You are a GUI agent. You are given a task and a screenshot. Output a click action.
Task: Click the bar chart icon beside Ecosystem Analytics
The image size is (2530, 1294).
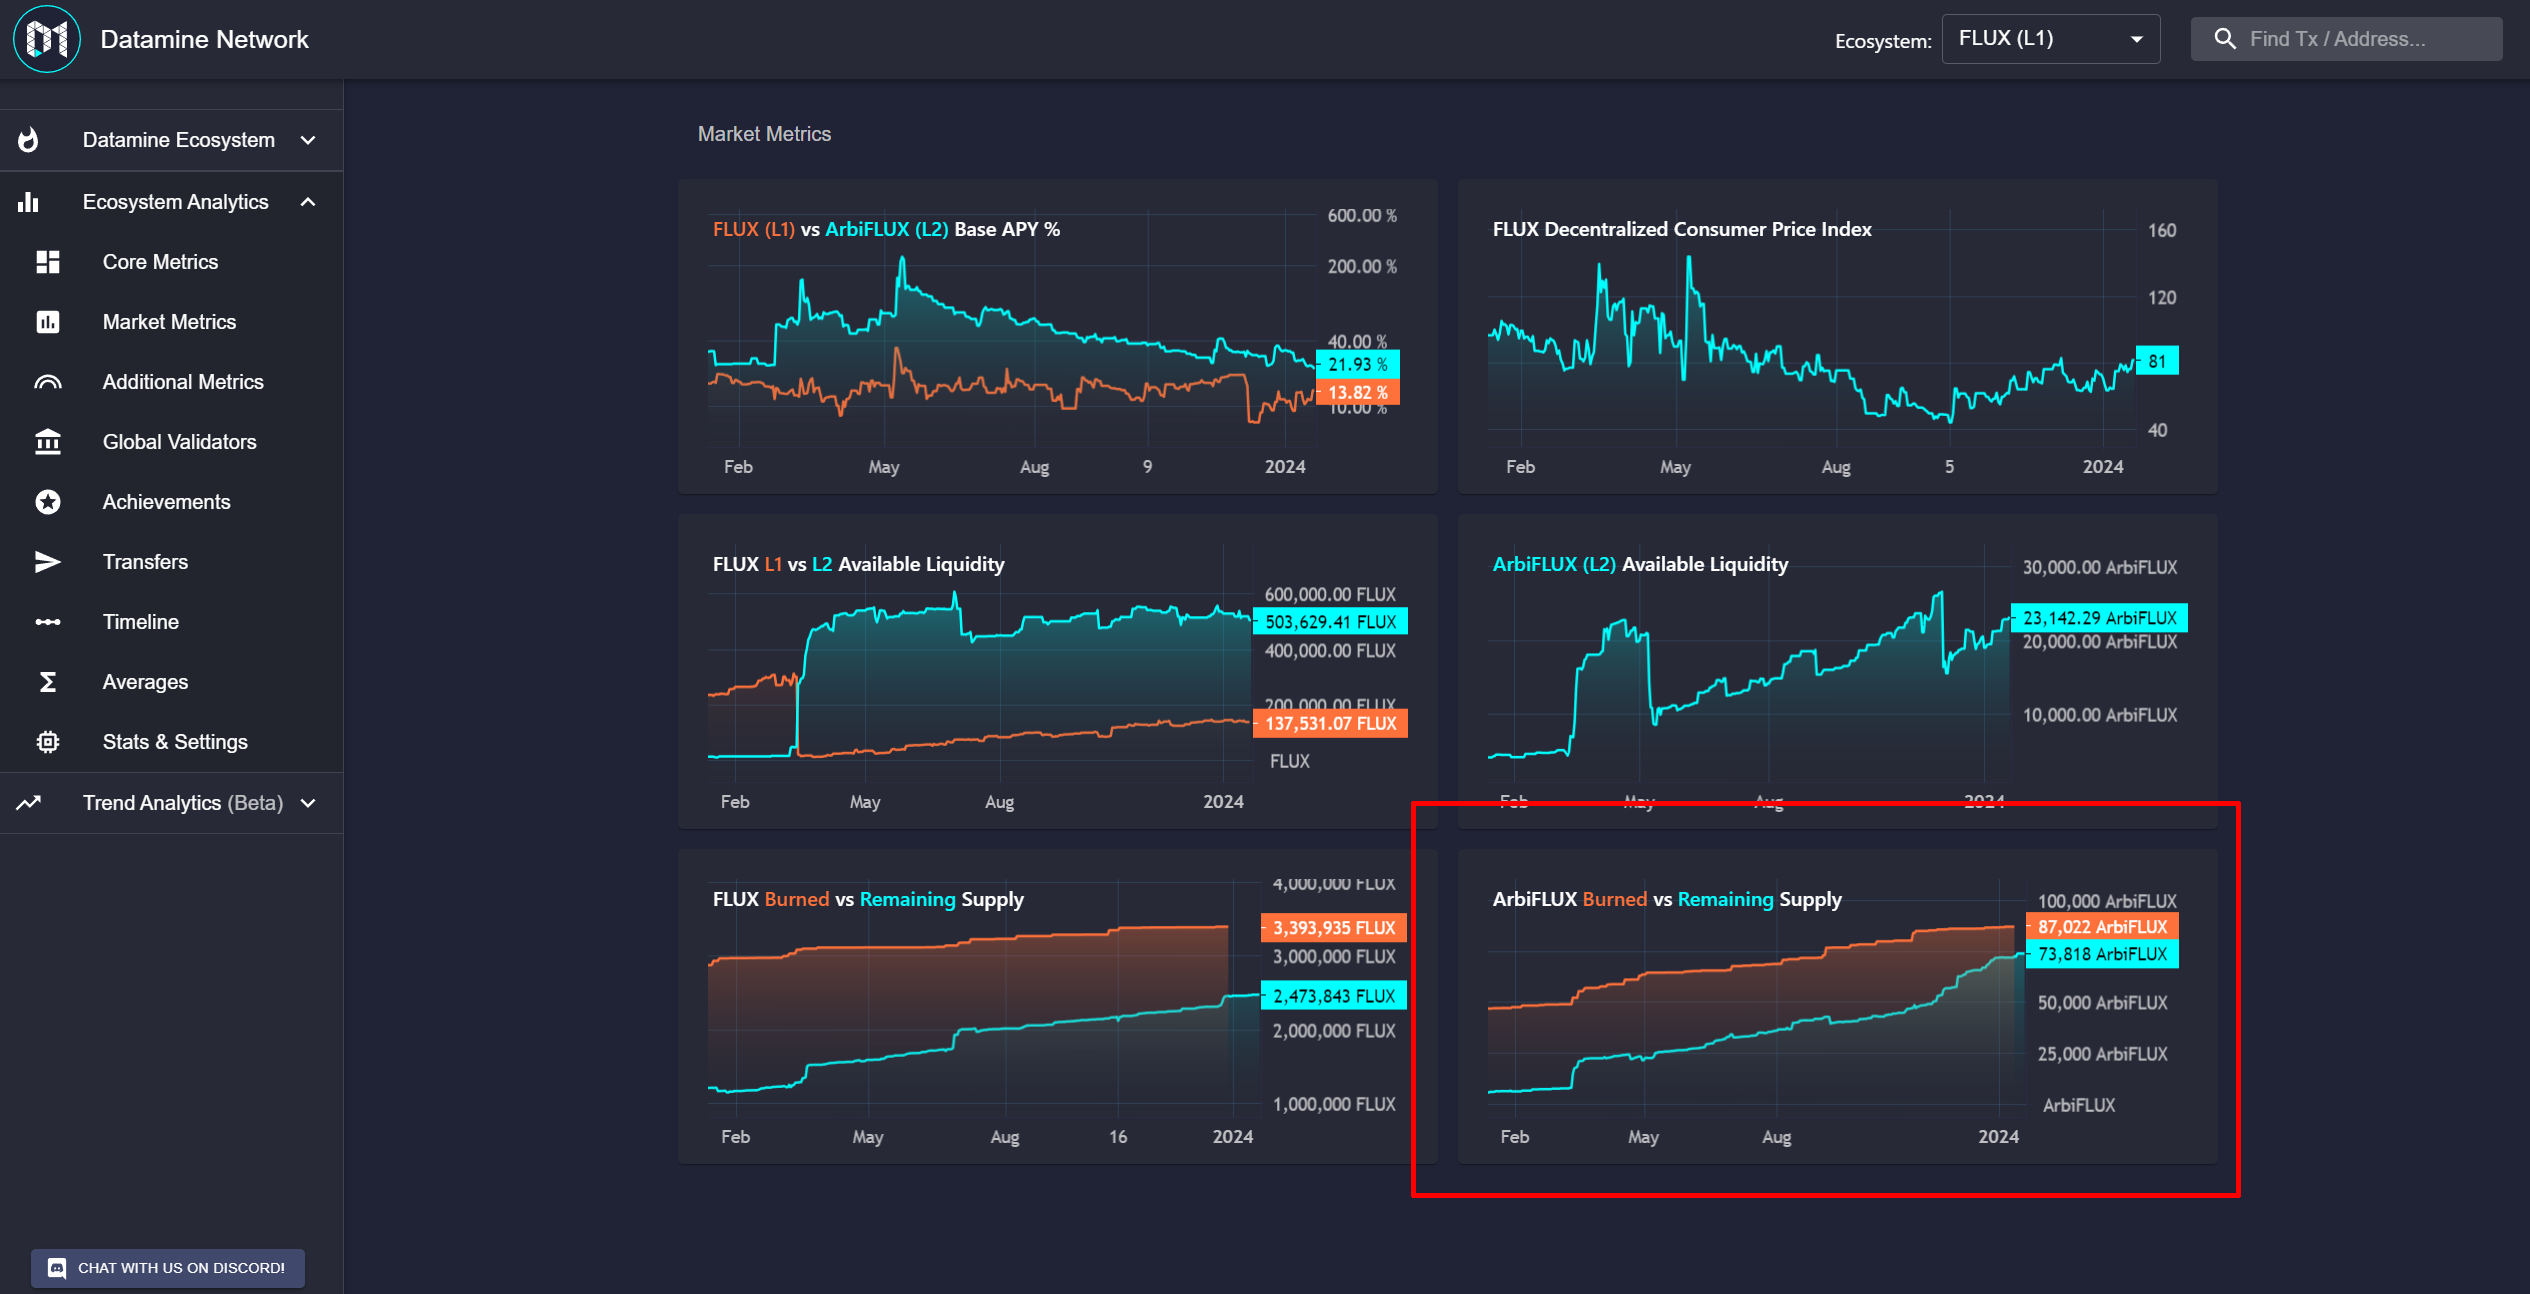pos(28,202)
